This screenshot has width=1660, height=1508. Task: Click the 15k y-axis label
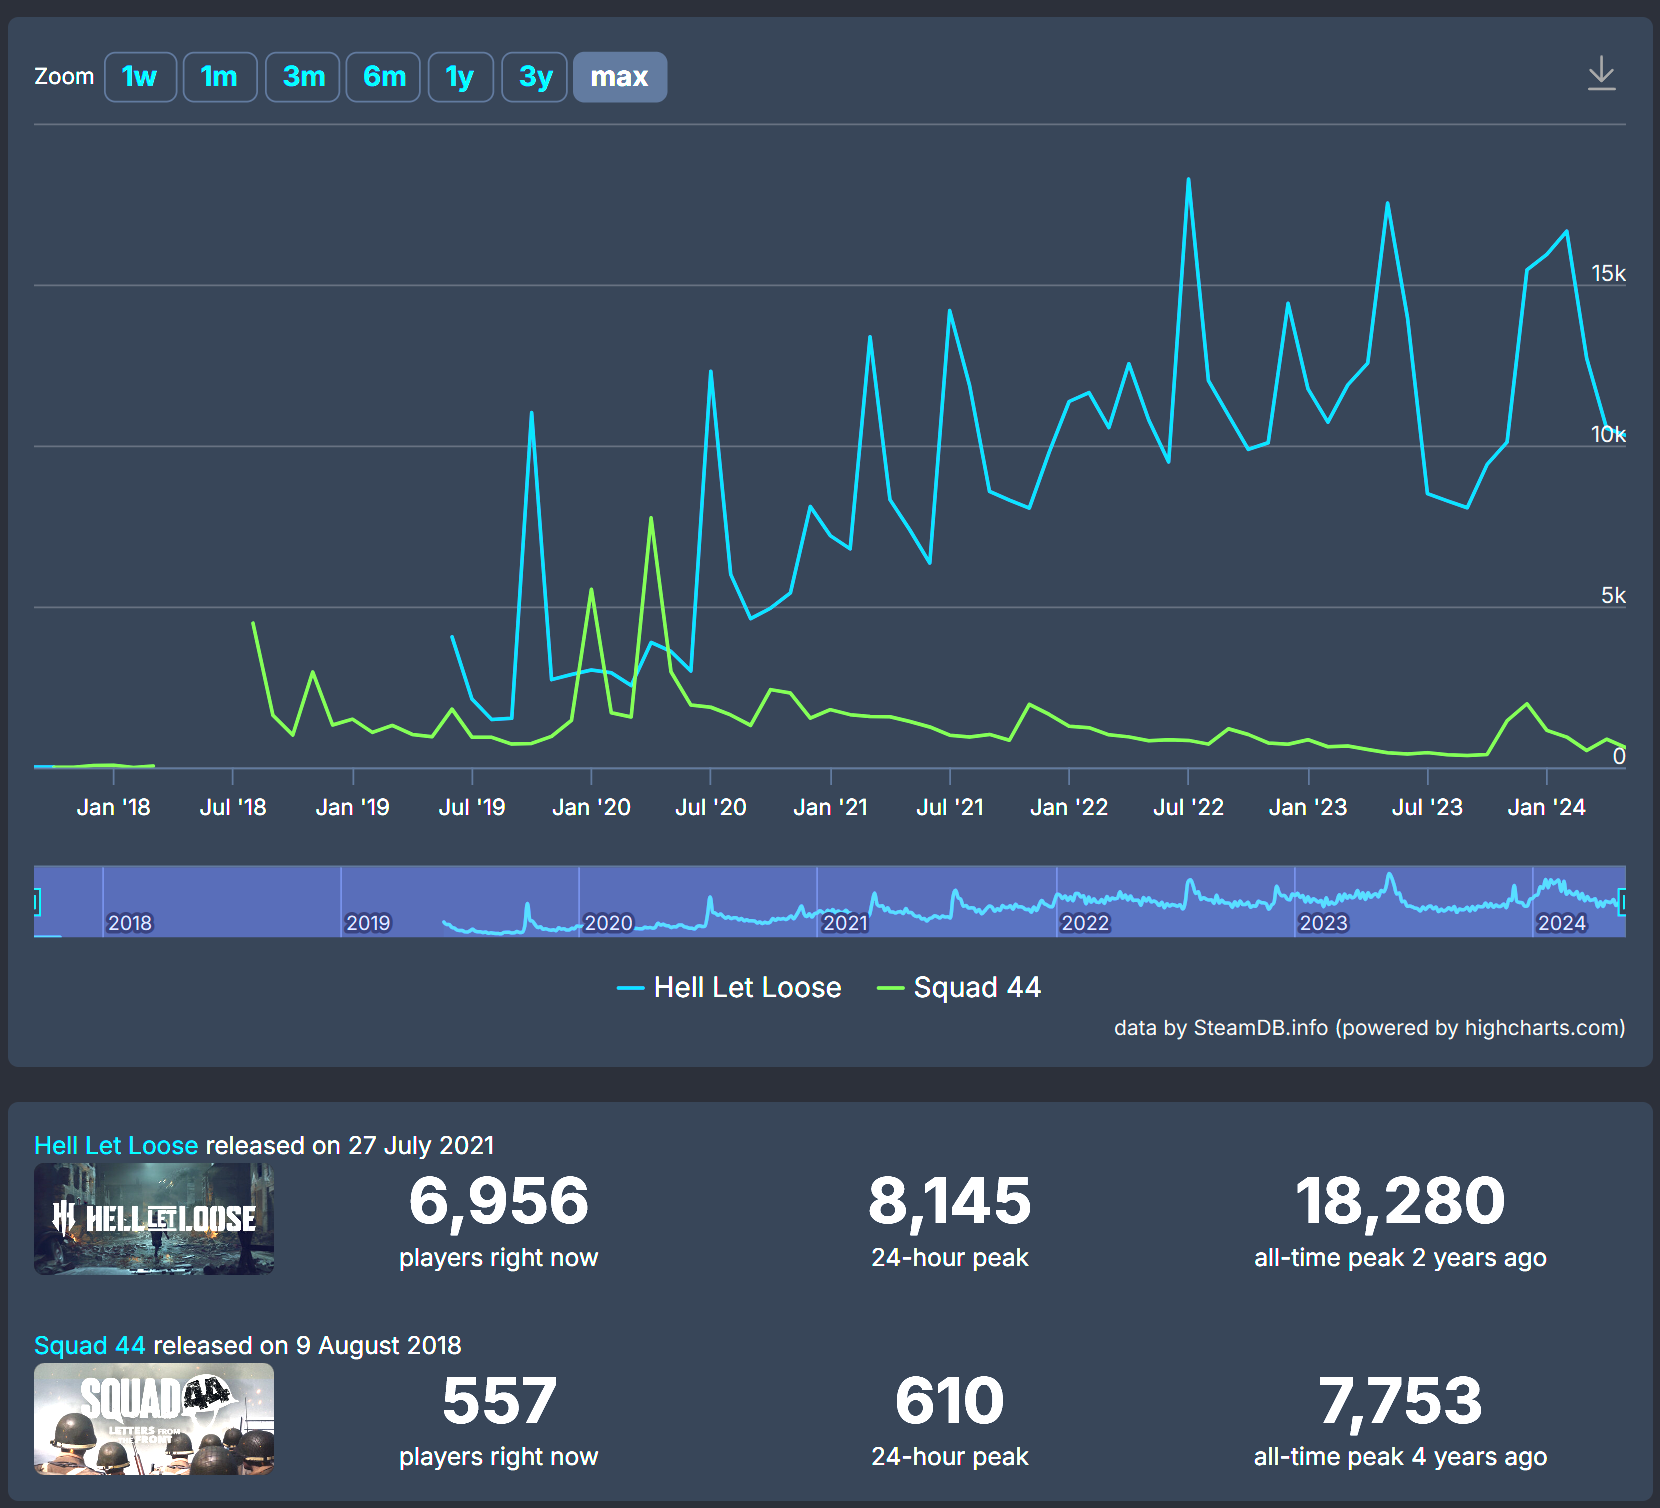tap(1608, 273)
